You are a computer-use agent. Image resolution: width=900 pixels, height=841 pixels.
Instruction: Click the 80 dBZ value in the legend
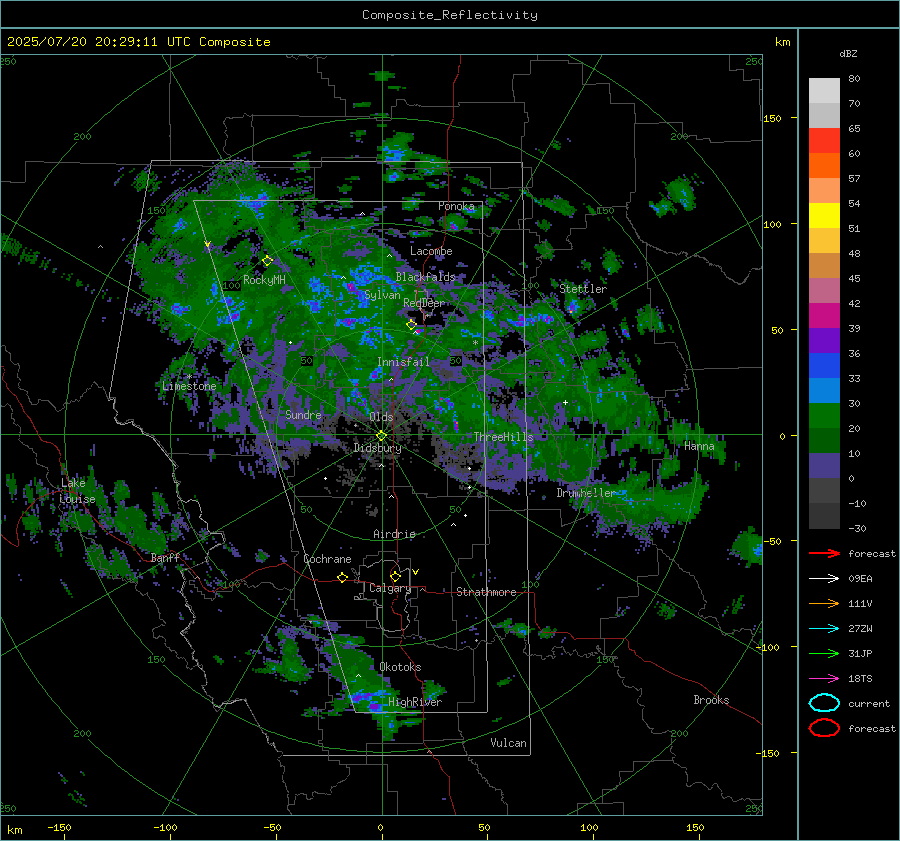(x=854, y=79)
